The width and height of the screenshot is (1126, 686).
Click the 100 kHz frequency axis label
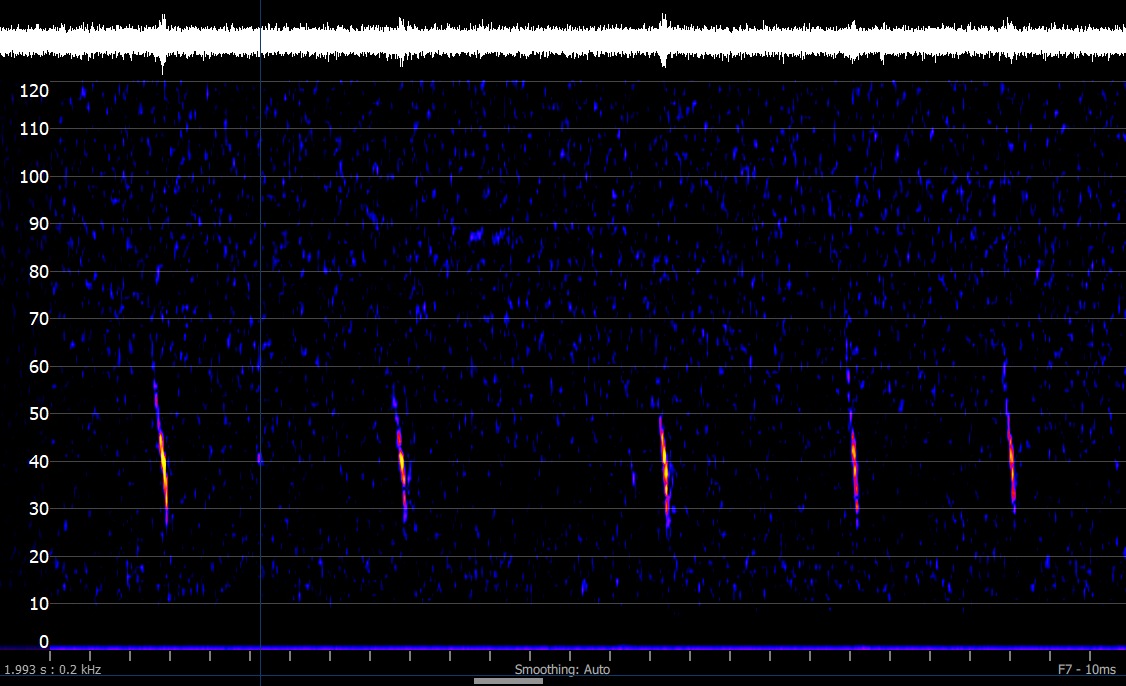click(35, 177)
